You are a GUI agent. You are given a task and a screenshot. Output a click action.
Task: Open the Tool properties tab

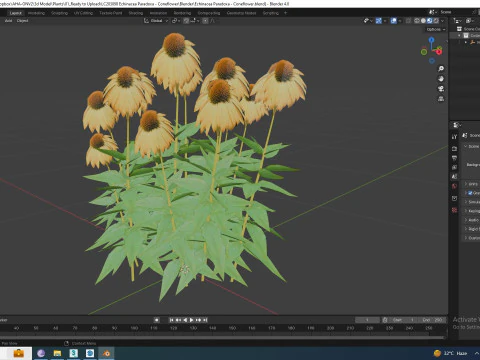point(454,137)
